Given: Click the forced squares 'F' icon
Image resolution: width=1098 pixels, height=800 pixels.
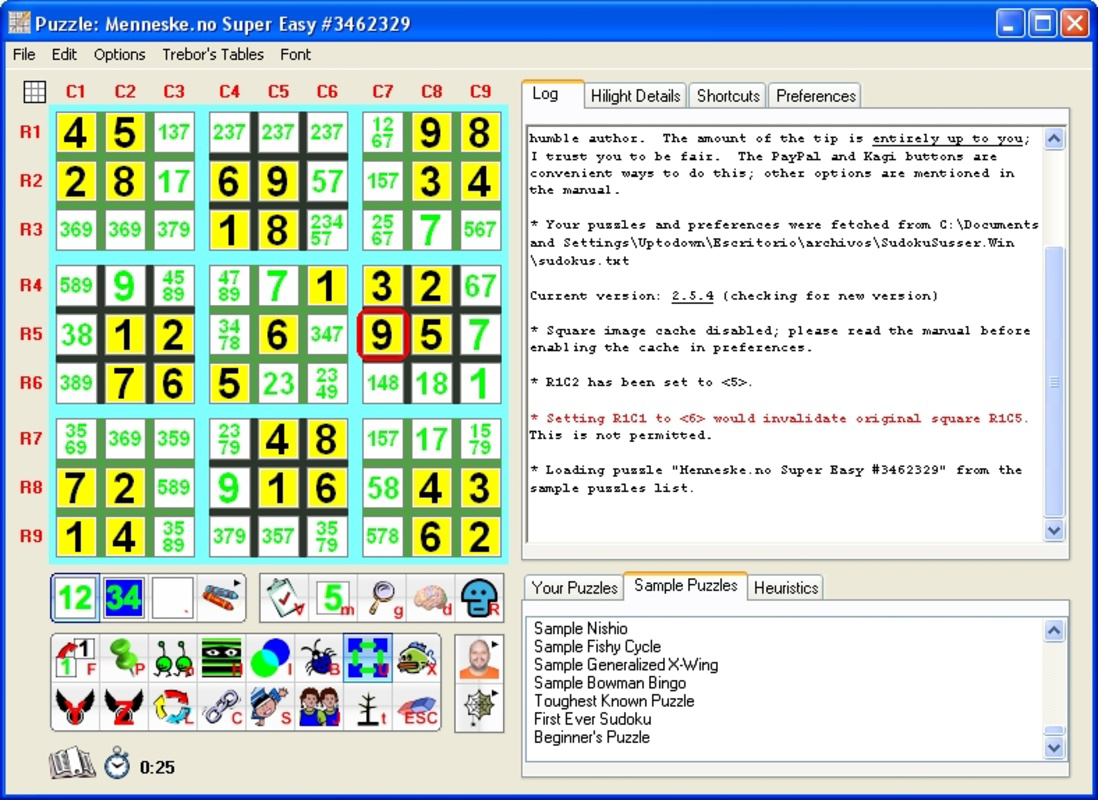Looking at the screenshot, I should coord(76,658).
